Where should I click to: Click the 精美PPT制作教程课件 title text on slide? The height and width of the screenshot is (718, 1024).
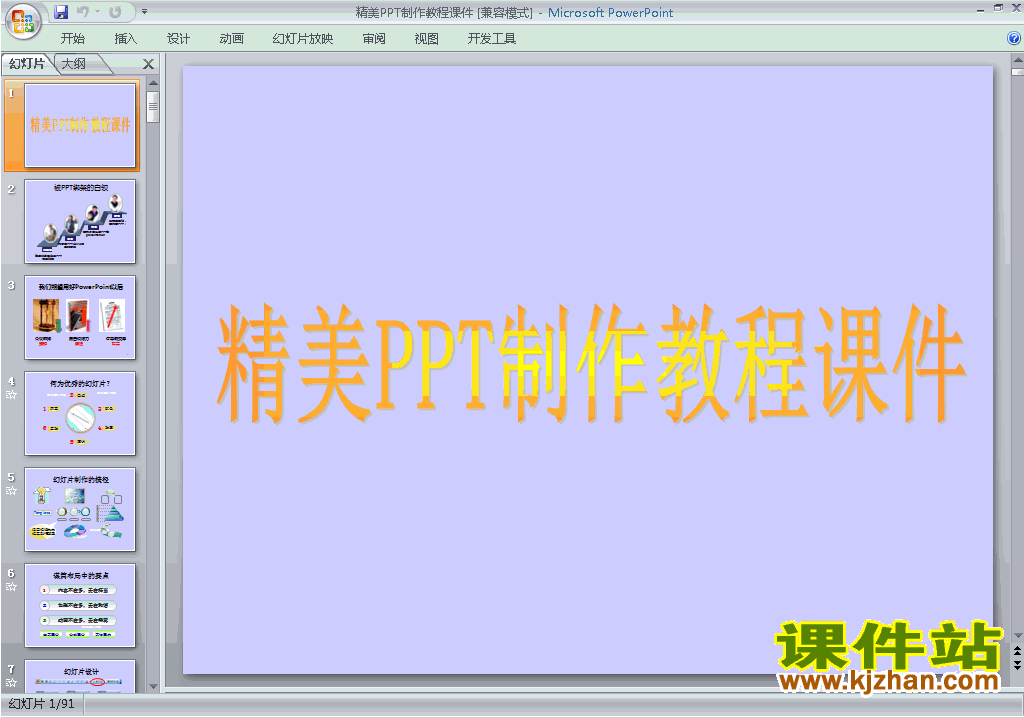pyautogui.click(x=591, y=363)
